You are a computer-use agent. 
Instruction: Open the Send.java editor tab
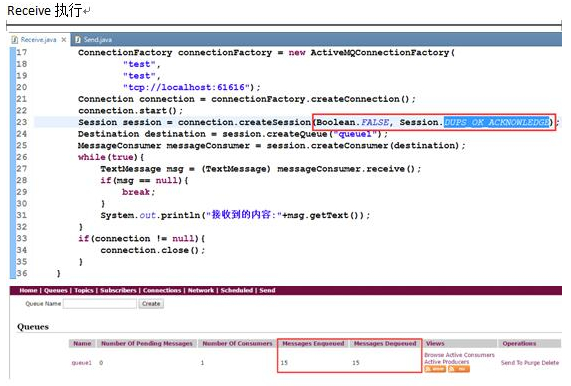click(98, 40)
